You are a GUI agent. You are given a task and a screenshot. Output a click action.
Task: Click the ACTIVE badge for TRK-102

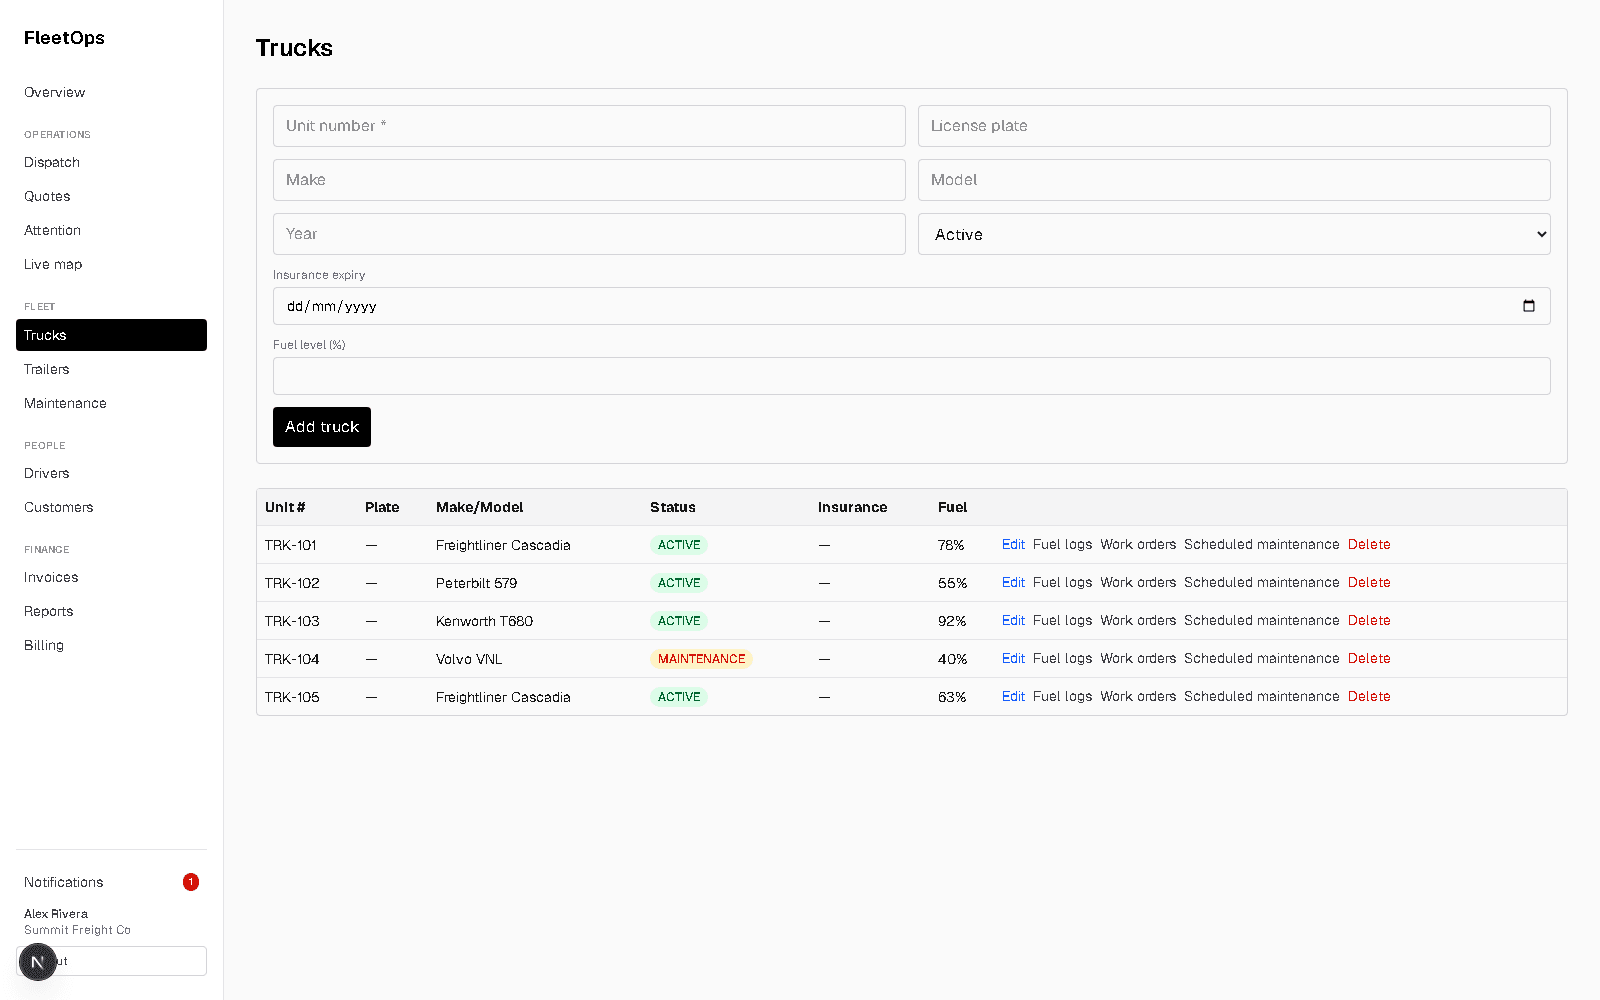[679, 583]
